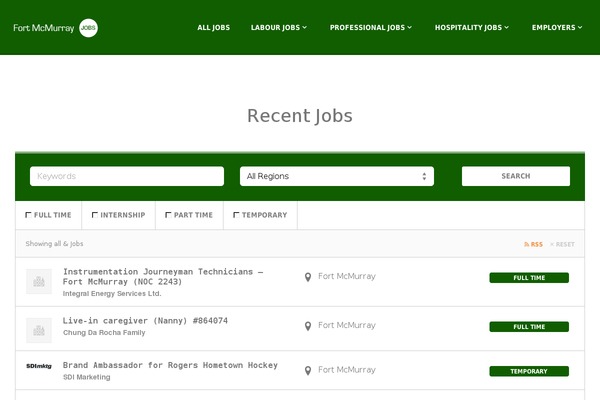The width and height of the screenshot is (600, 400).
Task: Click Integral Energy Services Ltd. company name
Action: [112, 294]
